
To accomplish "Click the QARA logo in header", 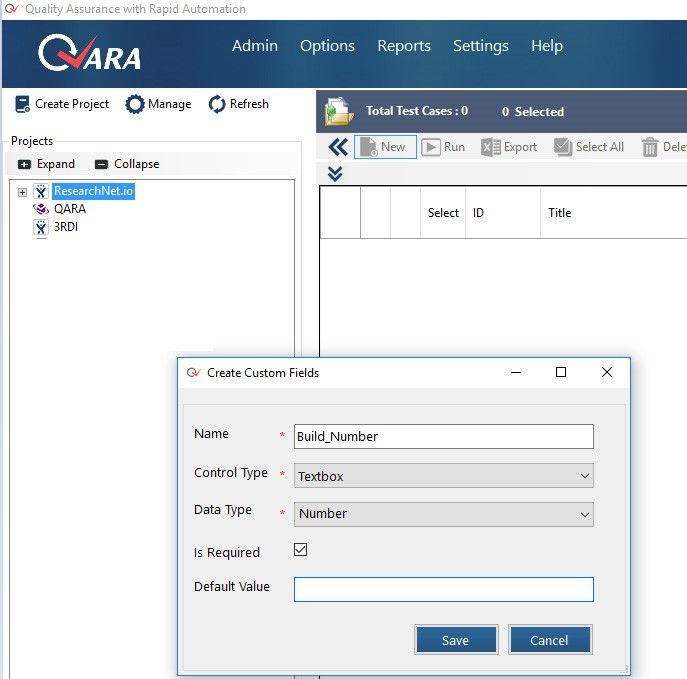I will tap(90, 53).
